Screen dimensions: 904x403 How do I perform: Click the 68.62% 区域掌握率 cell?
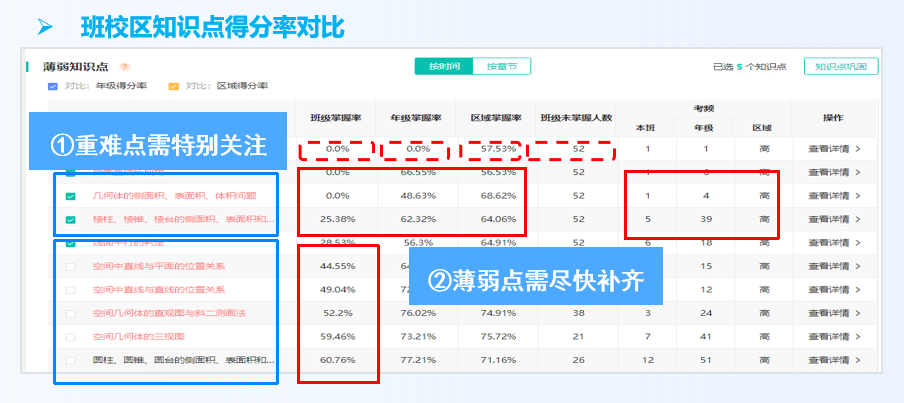(498, 196)
